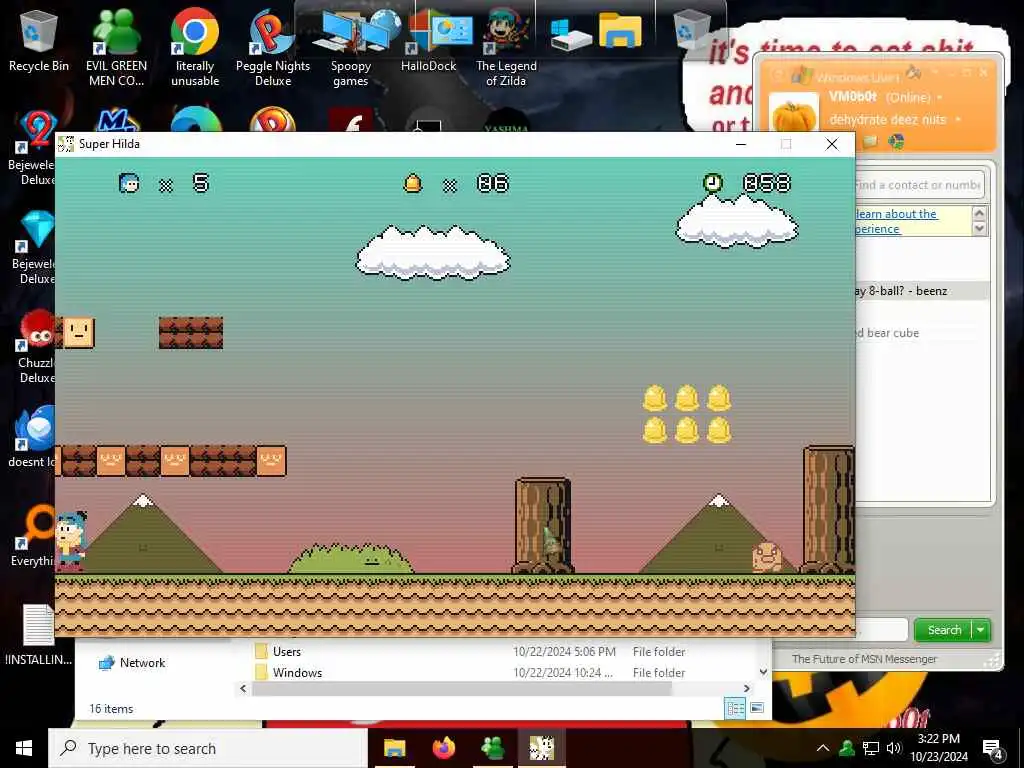Show hidden tray icons chevron
Viewport: 1024px width, 768px height.
(823, 748)
